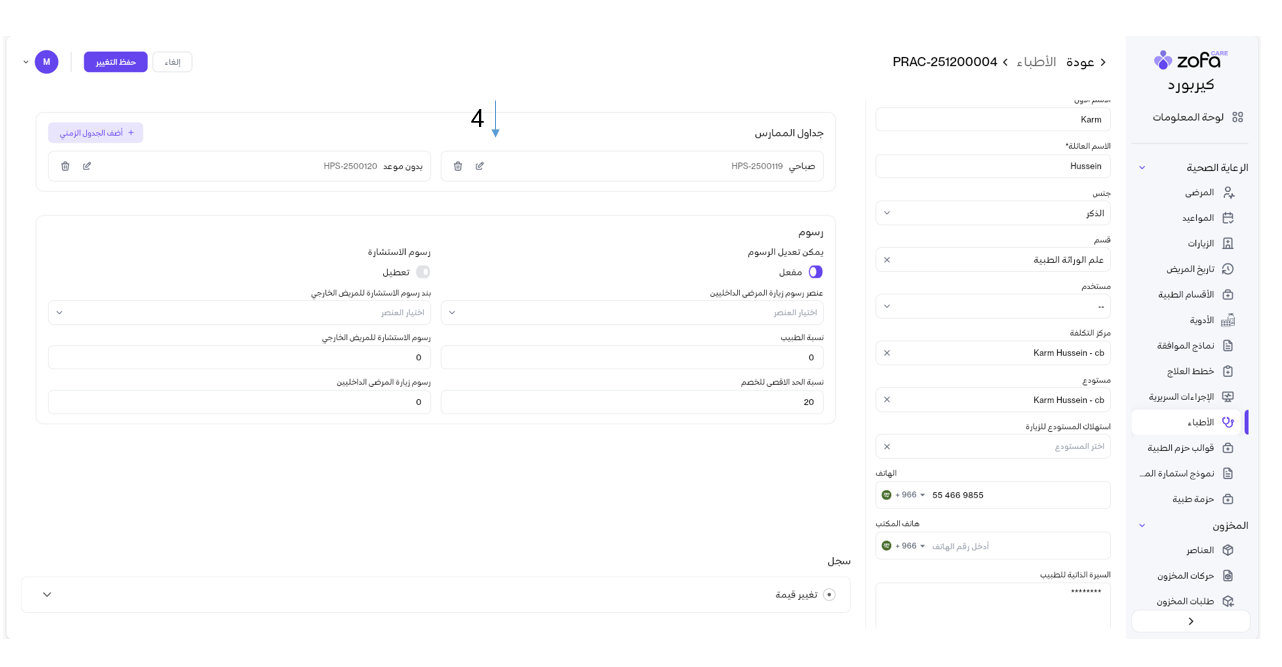
Task: Clear the قسم department field value
Action: pyautogui.click(x=887, y=260)
